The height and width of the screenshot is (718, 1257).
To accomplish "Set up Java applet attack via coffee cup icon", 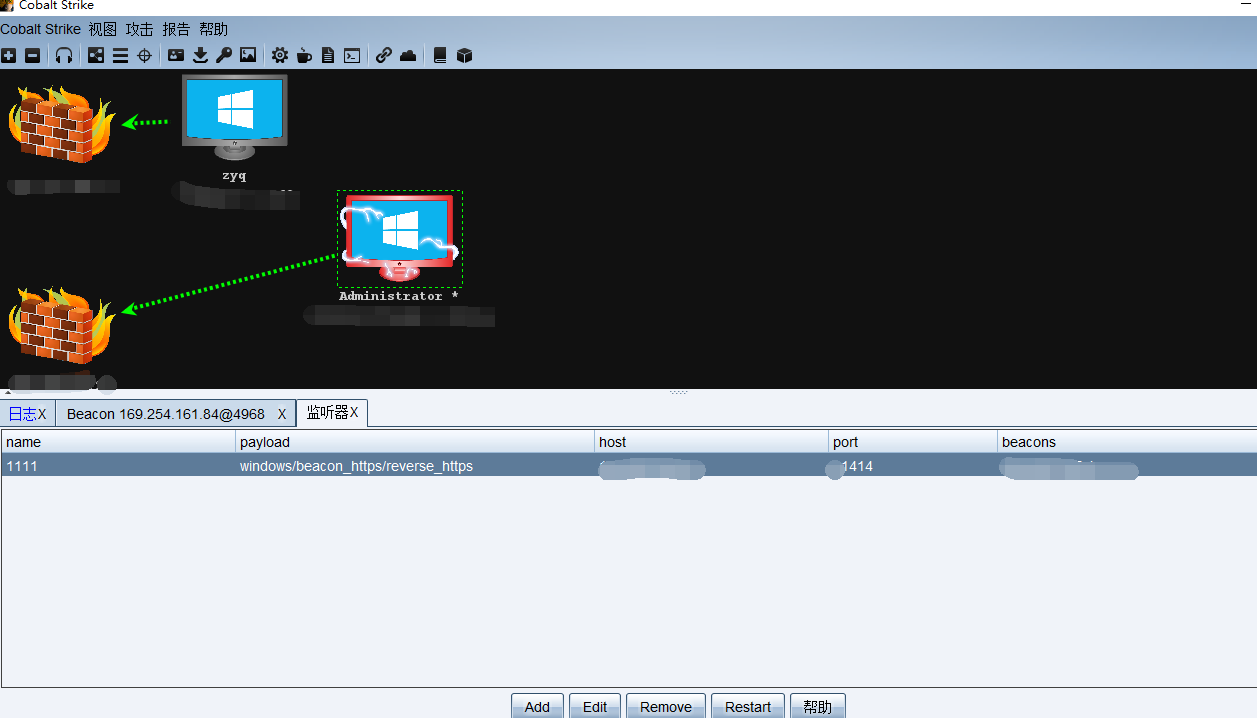I will pyautogui.click(x=304, y=56).
